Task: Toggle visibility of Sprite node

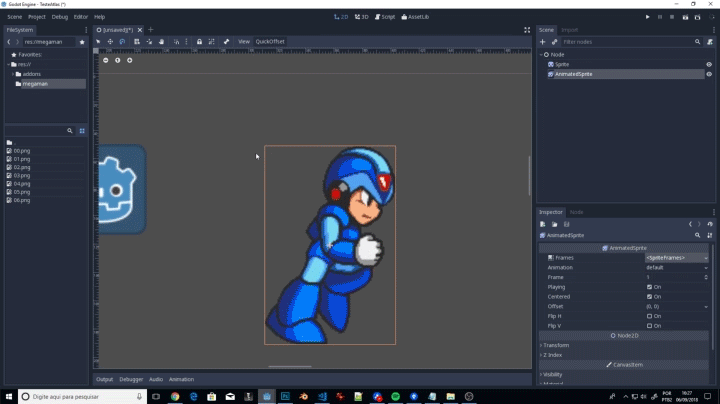Action: (x=709, y=64)
